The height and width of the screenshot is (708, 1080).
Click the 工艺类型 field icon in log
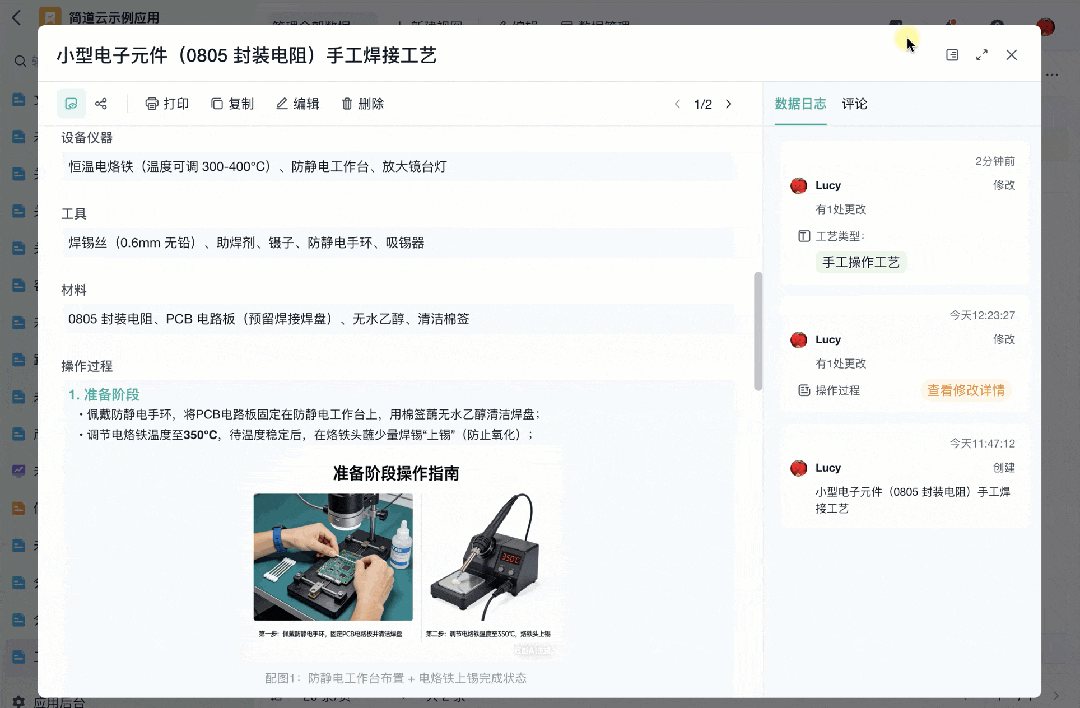coord(804,236)
